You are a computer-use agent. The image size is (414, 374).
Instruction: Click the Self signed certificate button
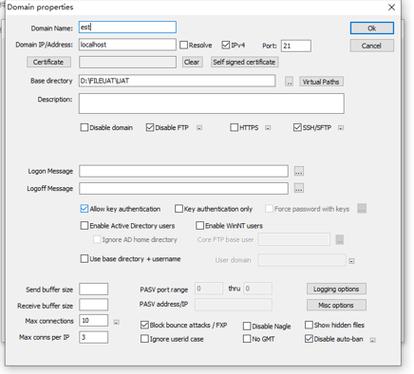click(x=244, y=62)
